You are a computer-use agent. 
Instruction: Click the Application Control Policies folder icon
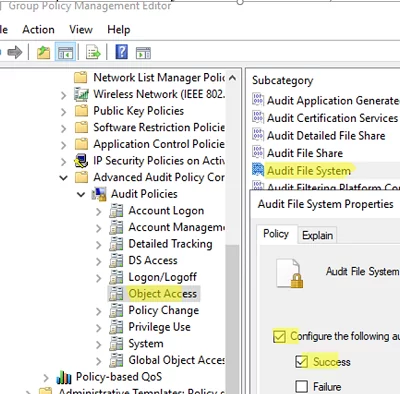[x=81, y=144]
